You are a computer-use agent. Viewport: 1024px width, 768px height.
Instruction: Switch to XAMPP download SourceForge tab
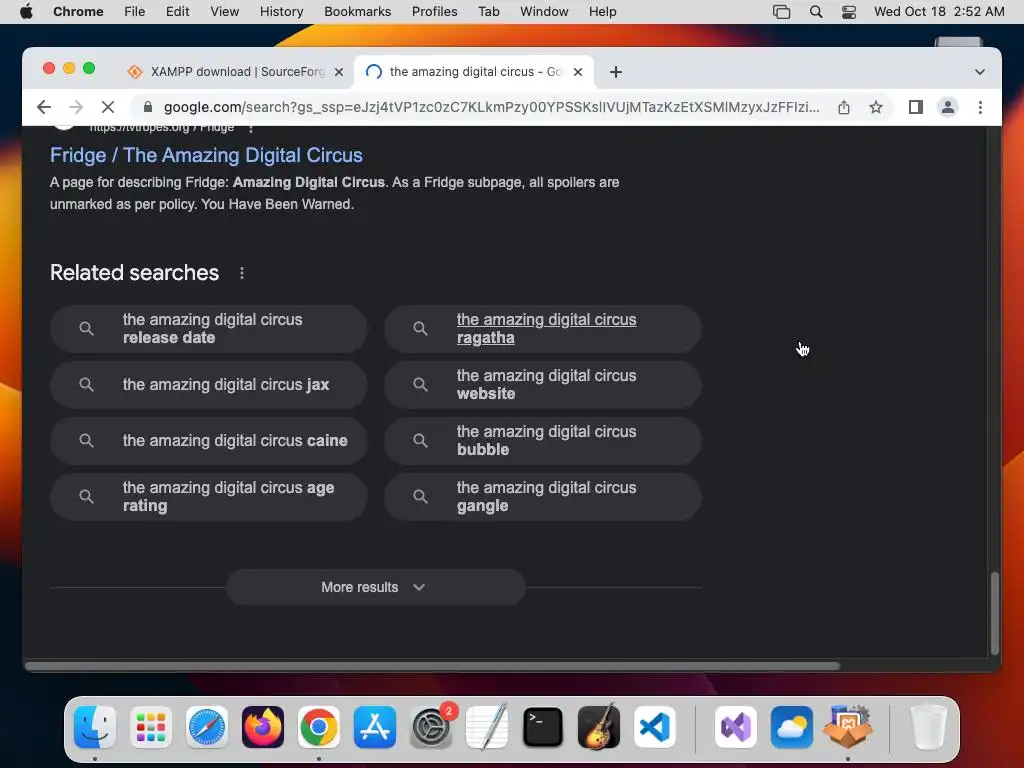(x=235, y=72)
